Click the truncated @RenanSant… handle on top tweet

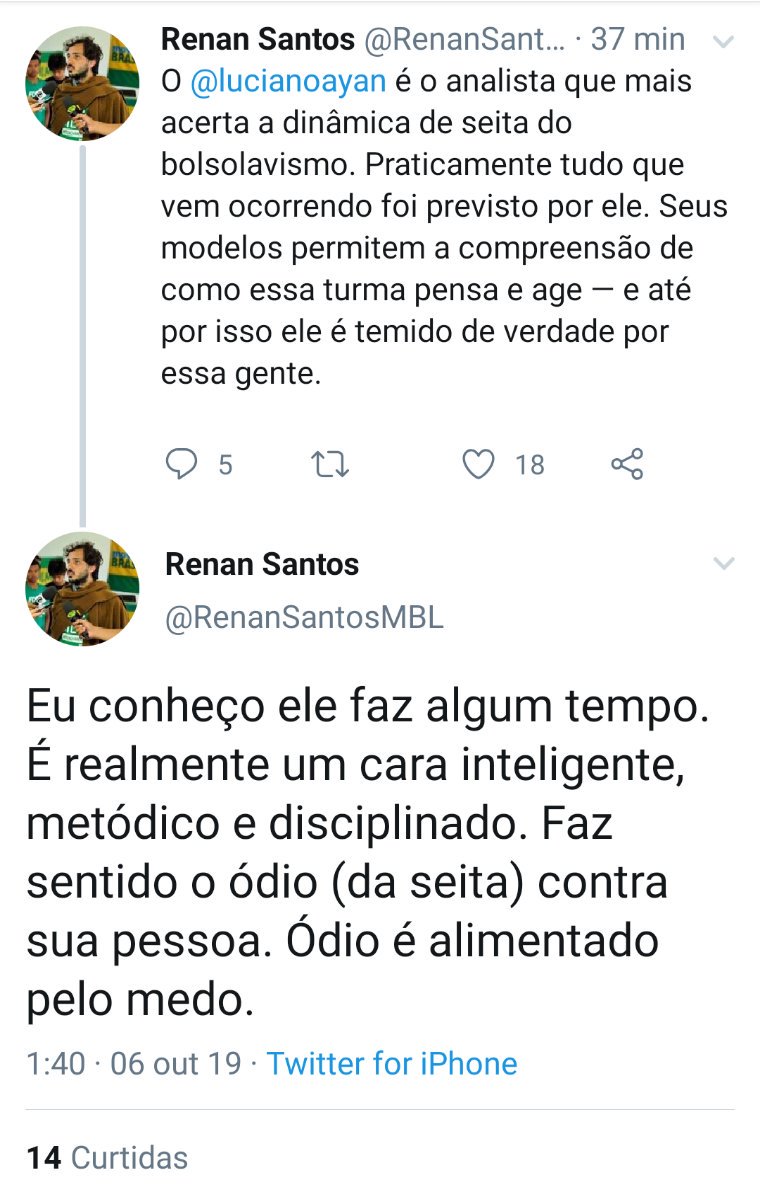click(462, 40)
